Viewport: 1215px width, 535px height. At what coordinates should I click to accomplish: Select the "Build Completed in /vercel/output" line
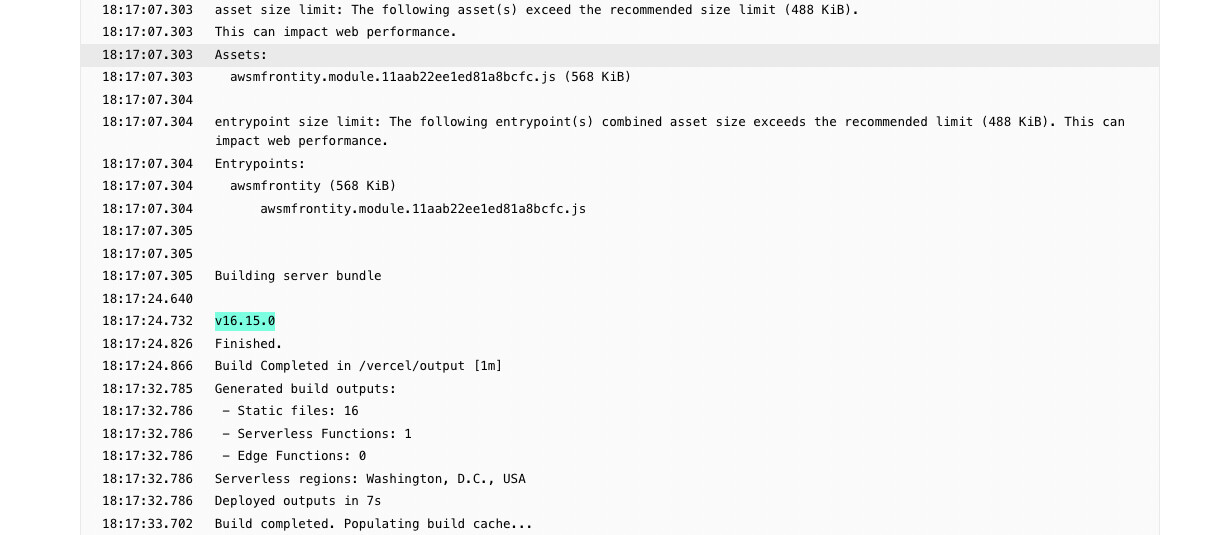(x=358, y=366)
